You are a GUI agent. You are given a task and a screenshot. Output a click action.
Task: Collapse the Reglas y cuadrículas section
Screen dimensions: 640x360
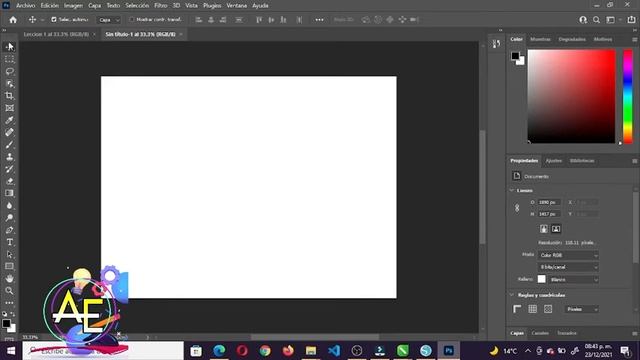[x=512, y=295]
